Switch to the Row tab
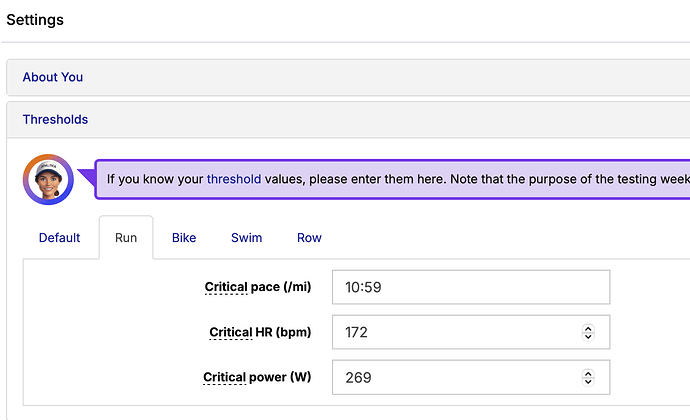 [x=309, y=238]
